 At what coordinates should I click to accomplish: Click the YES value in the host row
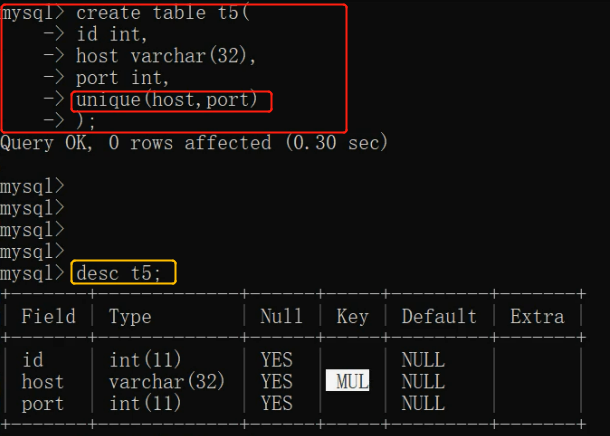pyautogui.click(x=276, y=381)
